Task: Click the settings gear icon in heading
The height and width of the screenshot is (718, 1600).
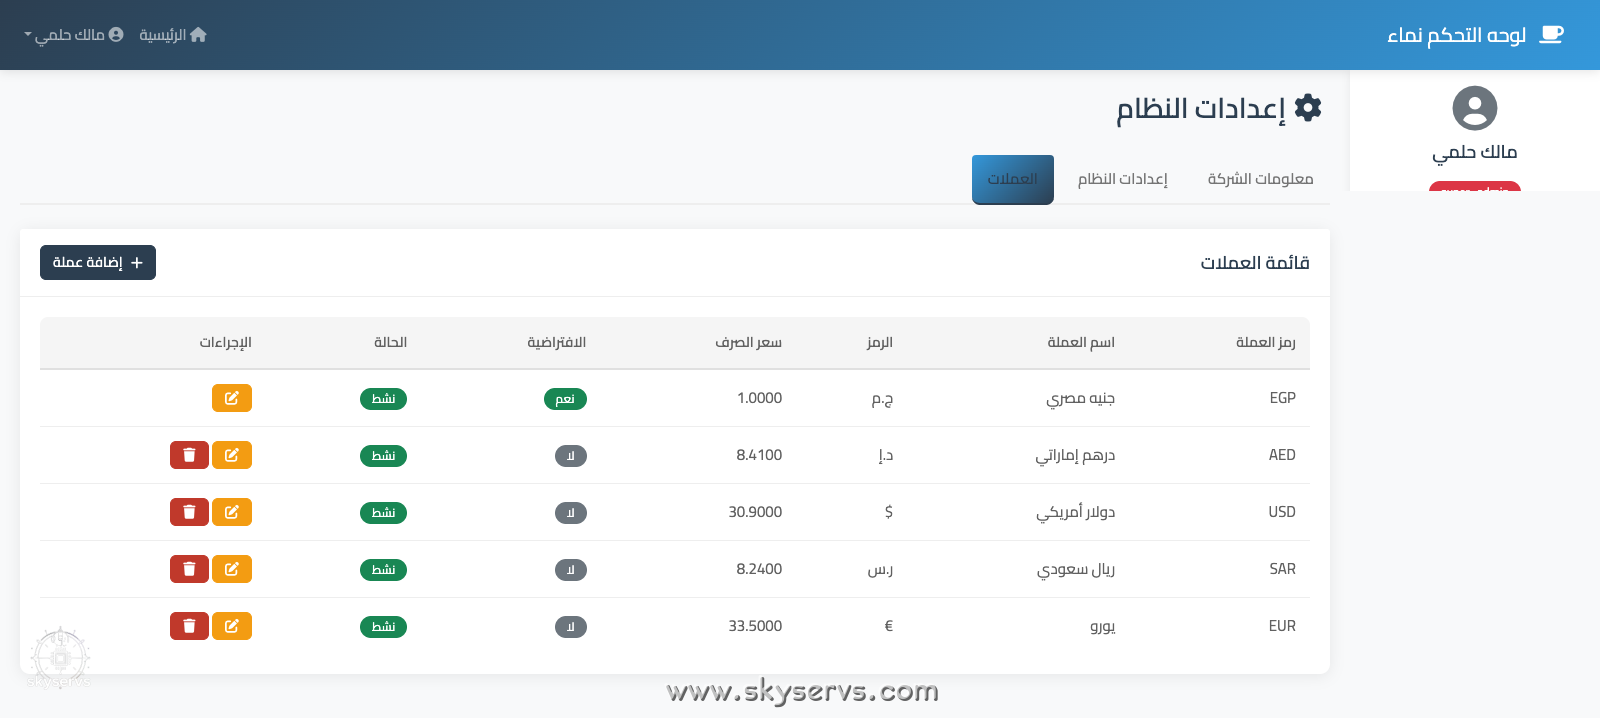Action: point(1308,108)
